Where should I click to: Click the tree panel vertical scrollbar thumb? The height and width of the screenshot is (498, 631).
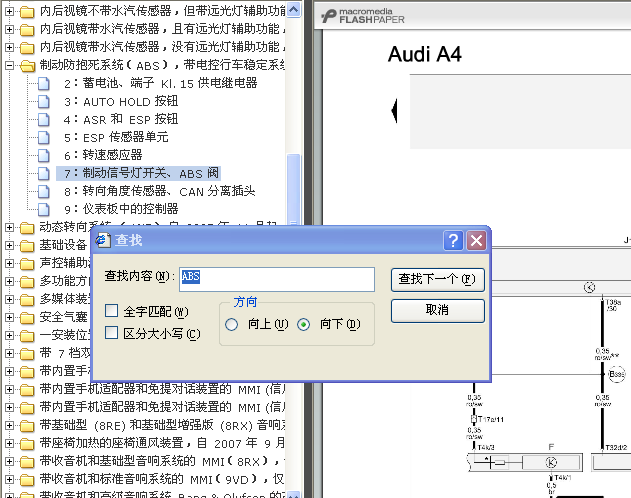click(x=294, y=189)
